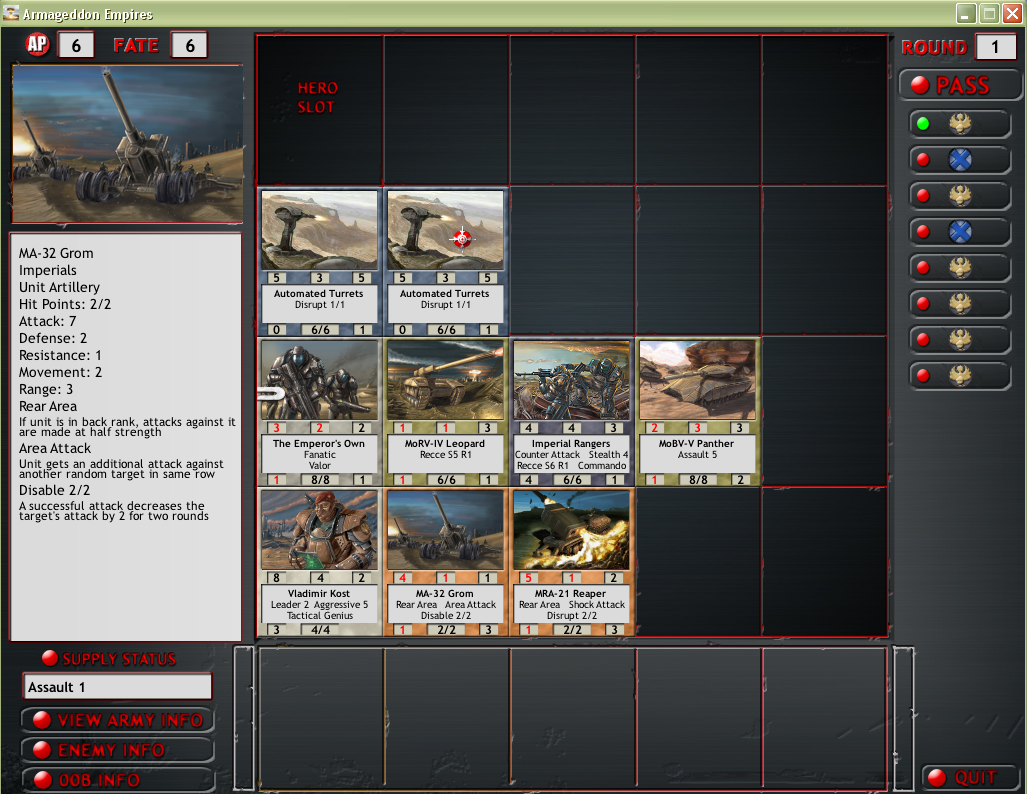Screen dimensions: 1027x794
Task: Click the right bracket arrow of the hand tray
Action: [x=904, y=718]
